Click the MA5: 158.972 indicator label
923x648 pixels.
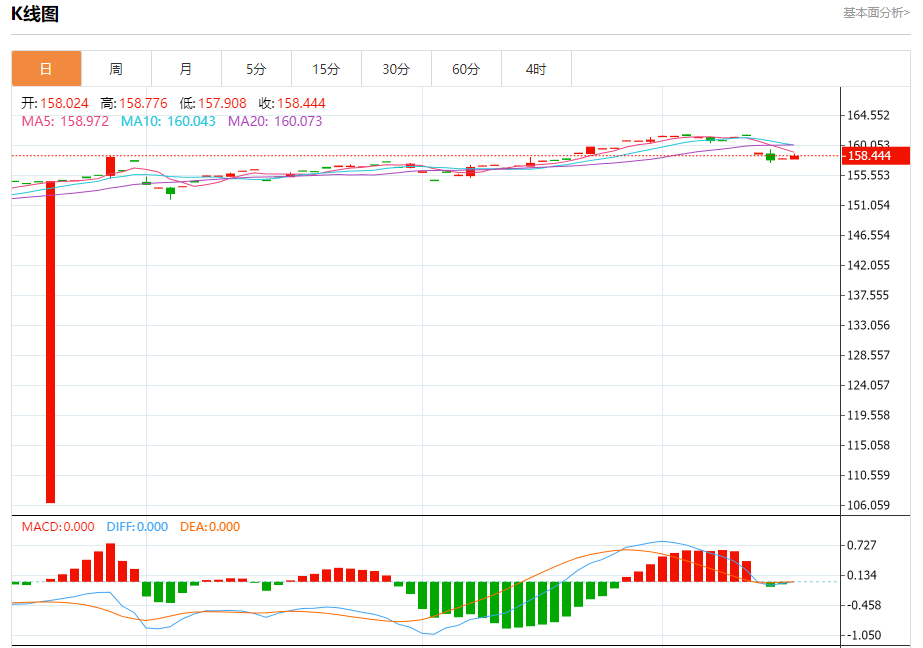65,121
